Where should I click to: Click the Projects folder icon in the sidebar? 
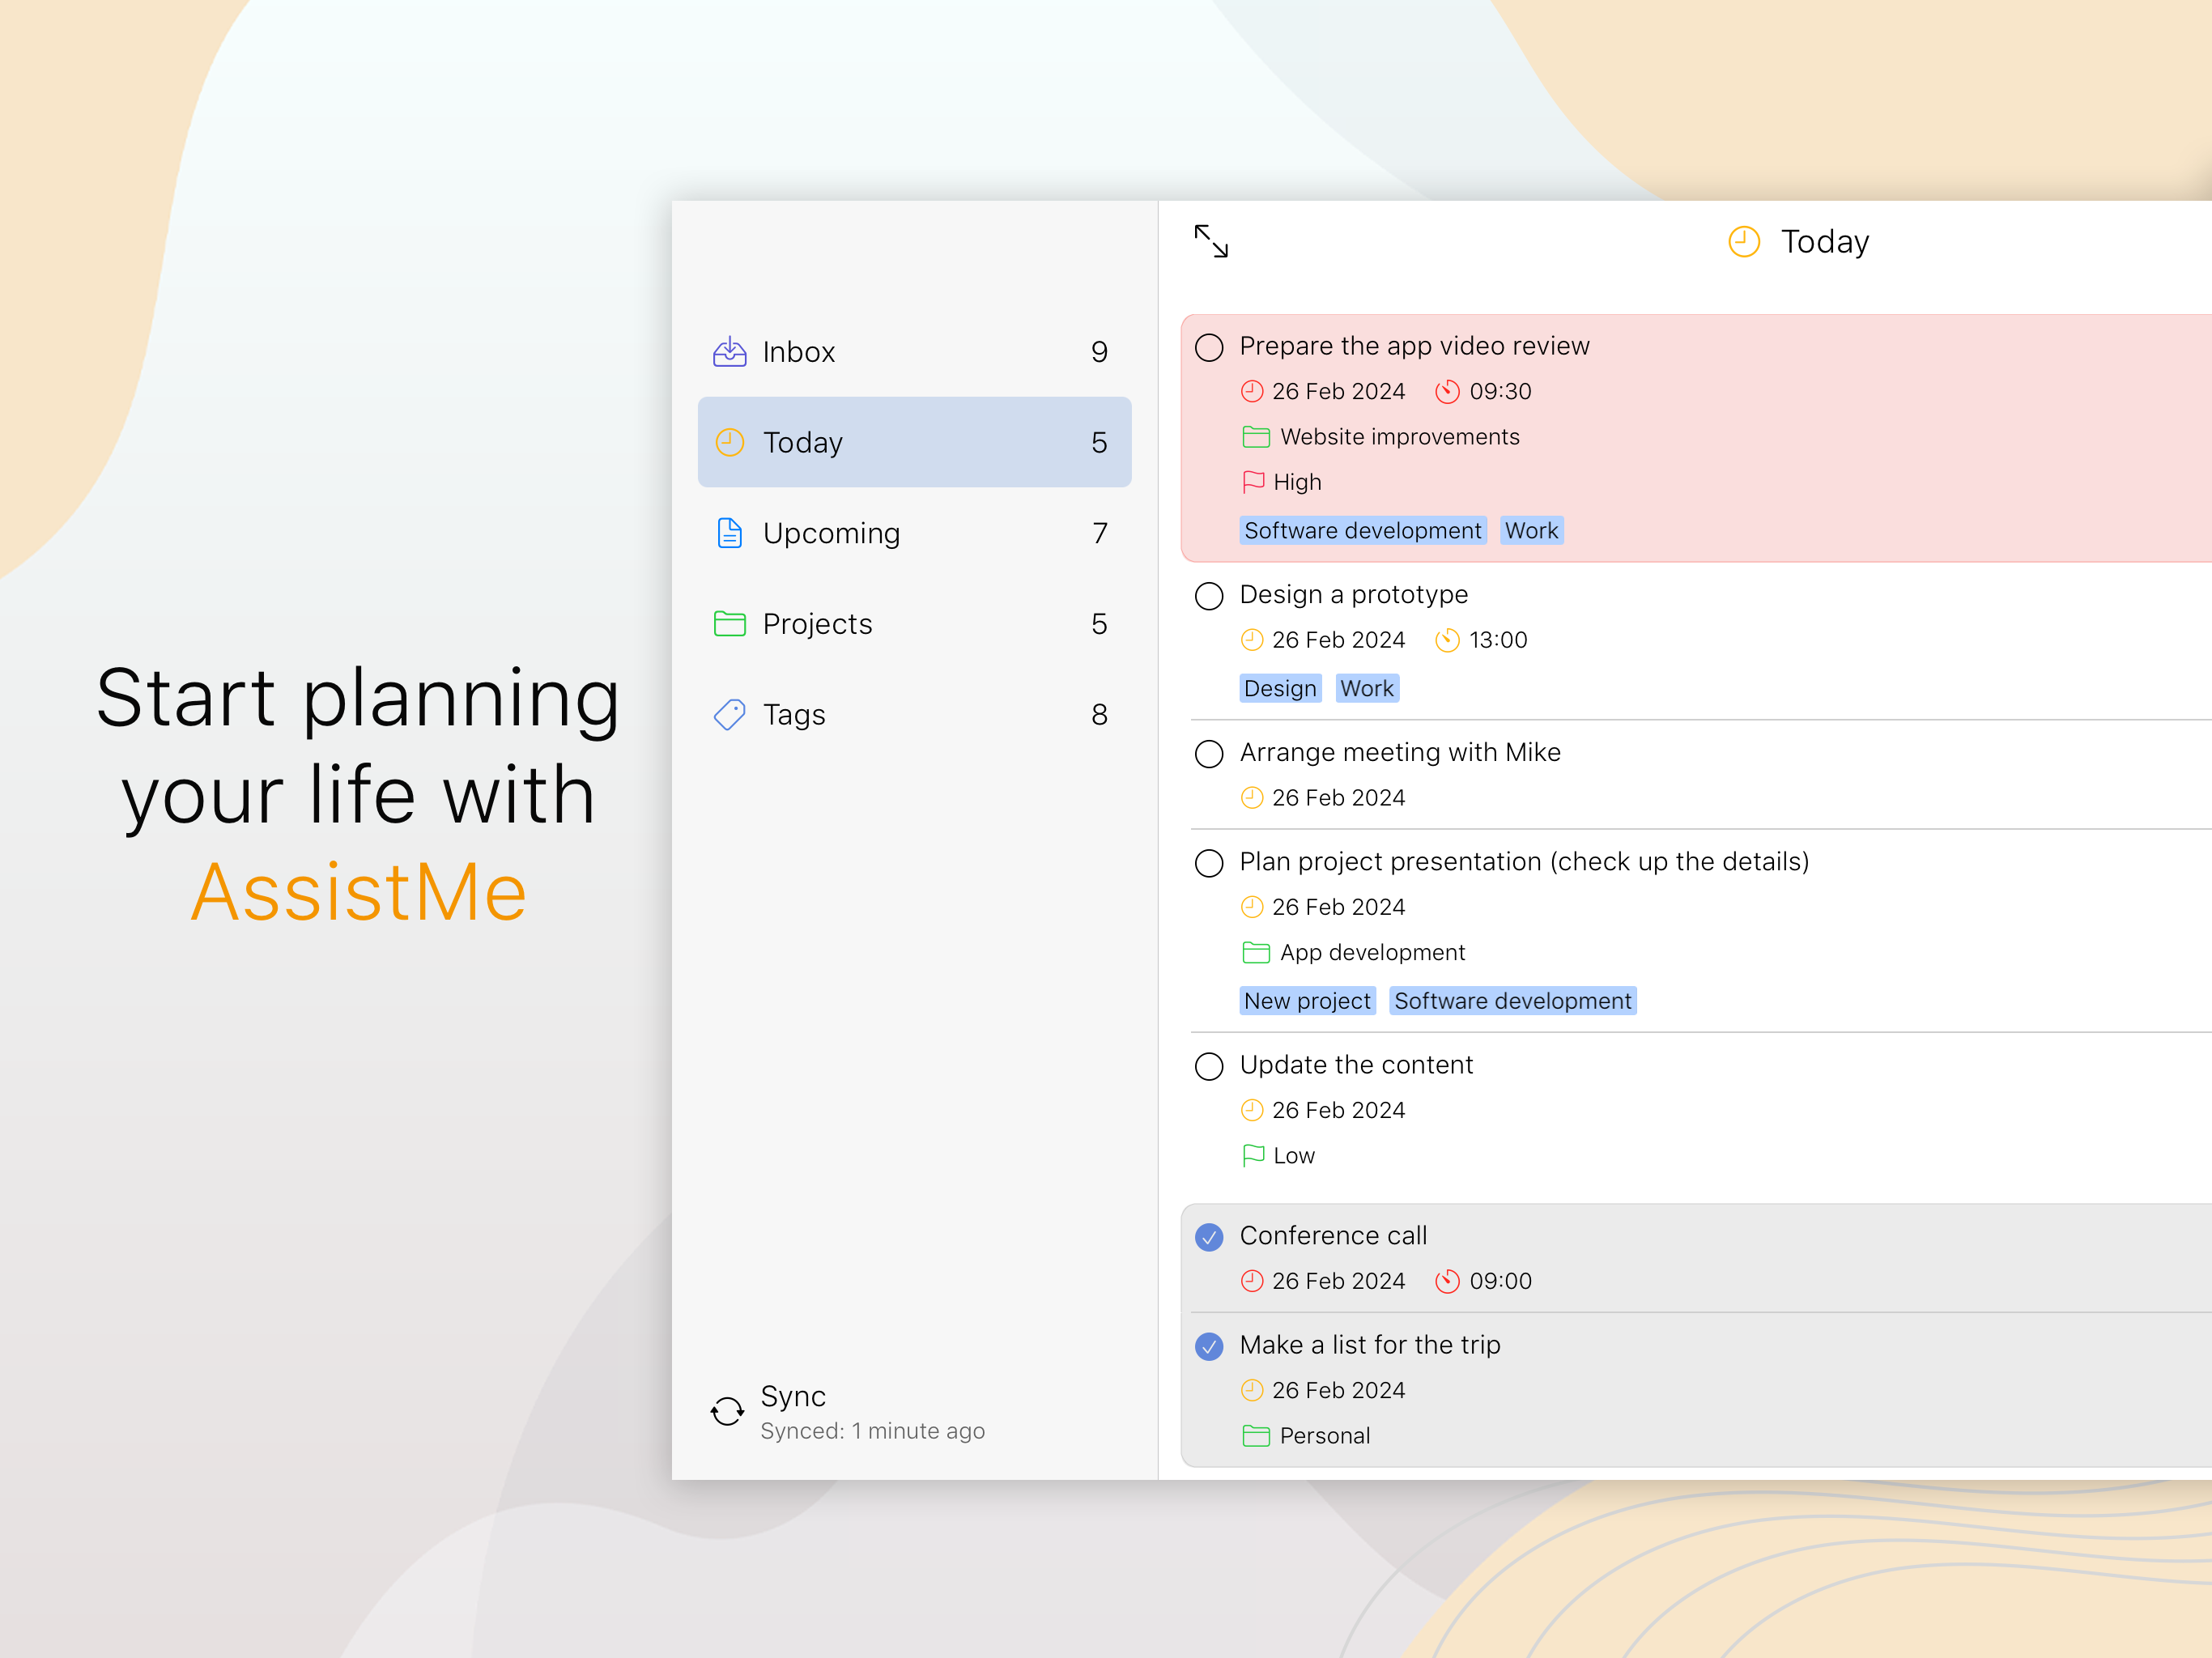coord(729,624)
